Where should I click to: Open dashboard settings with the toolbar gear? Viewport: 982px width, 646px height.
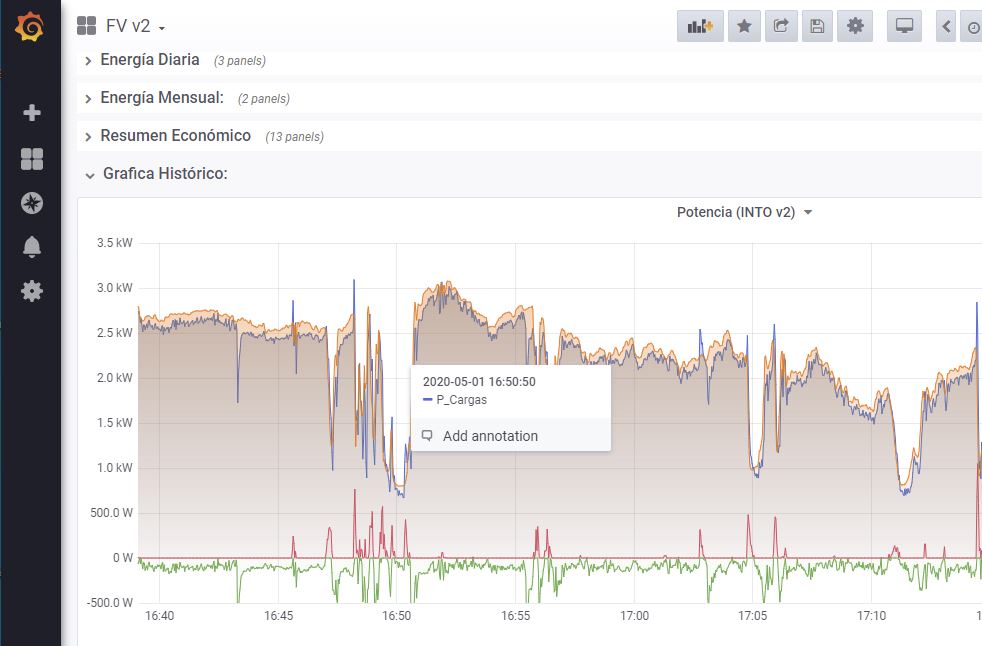854,26
